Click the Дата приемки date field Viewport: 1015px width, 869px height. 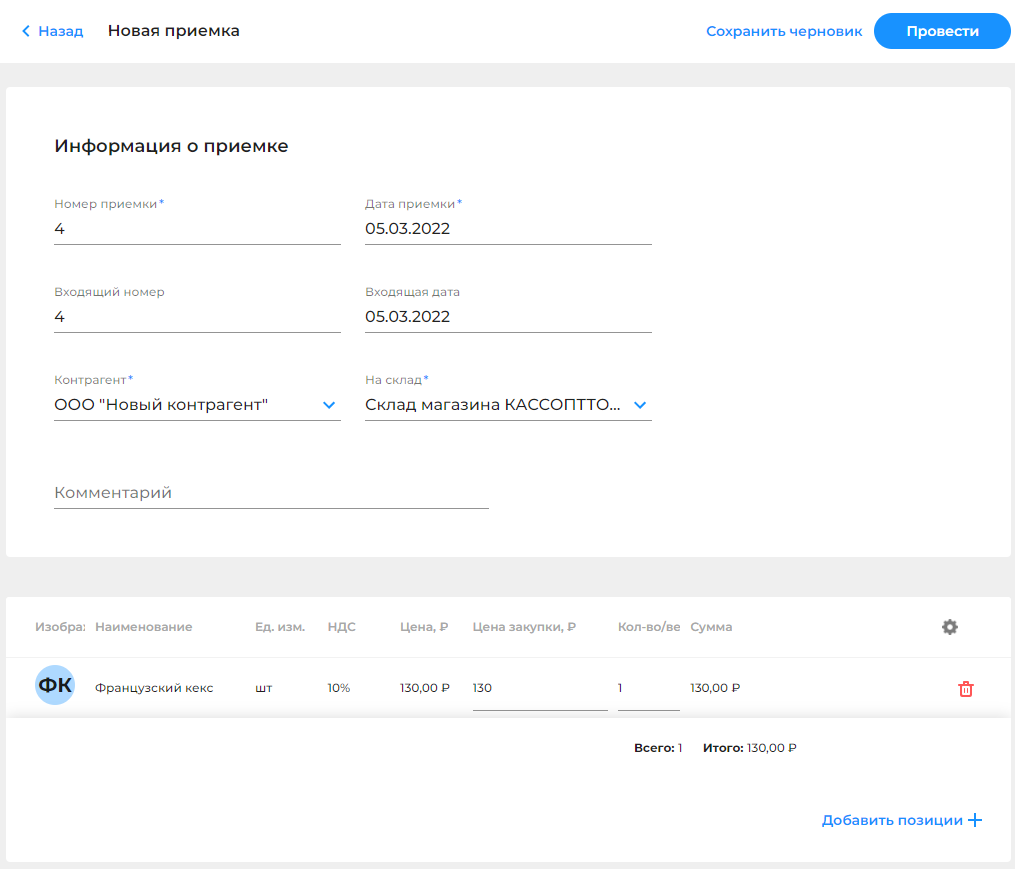click(x=508, y=229)
